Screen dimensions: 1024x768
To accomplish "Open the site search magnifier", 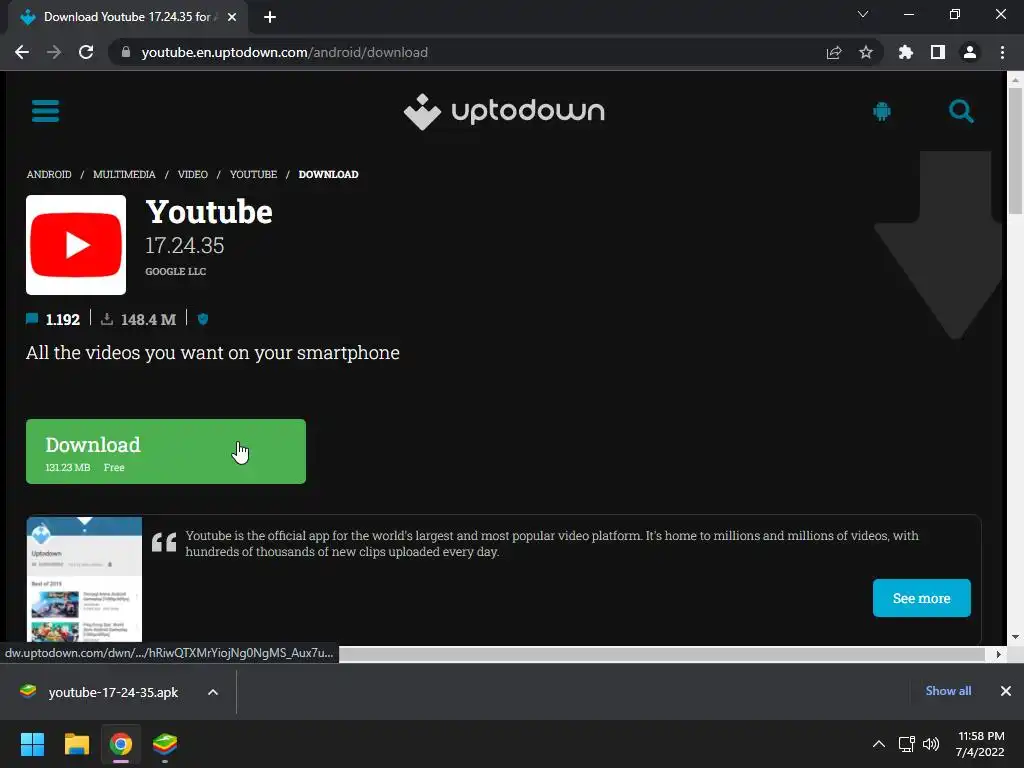I will pos(961,111).
